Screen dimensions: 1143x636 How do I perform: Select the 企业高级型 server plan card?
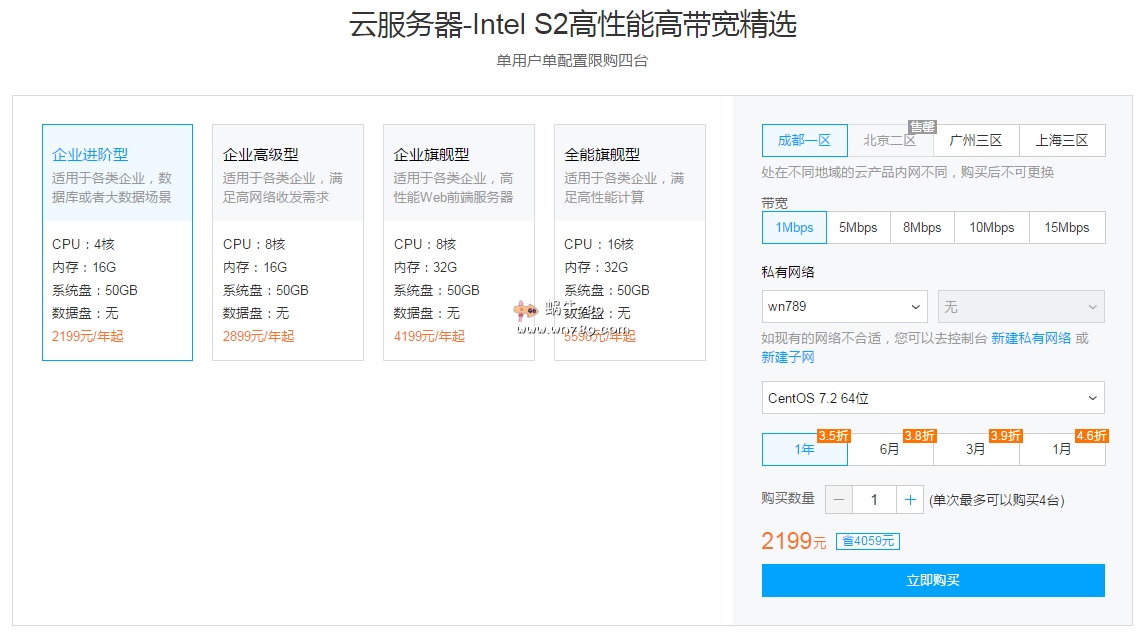click(288, 242)
